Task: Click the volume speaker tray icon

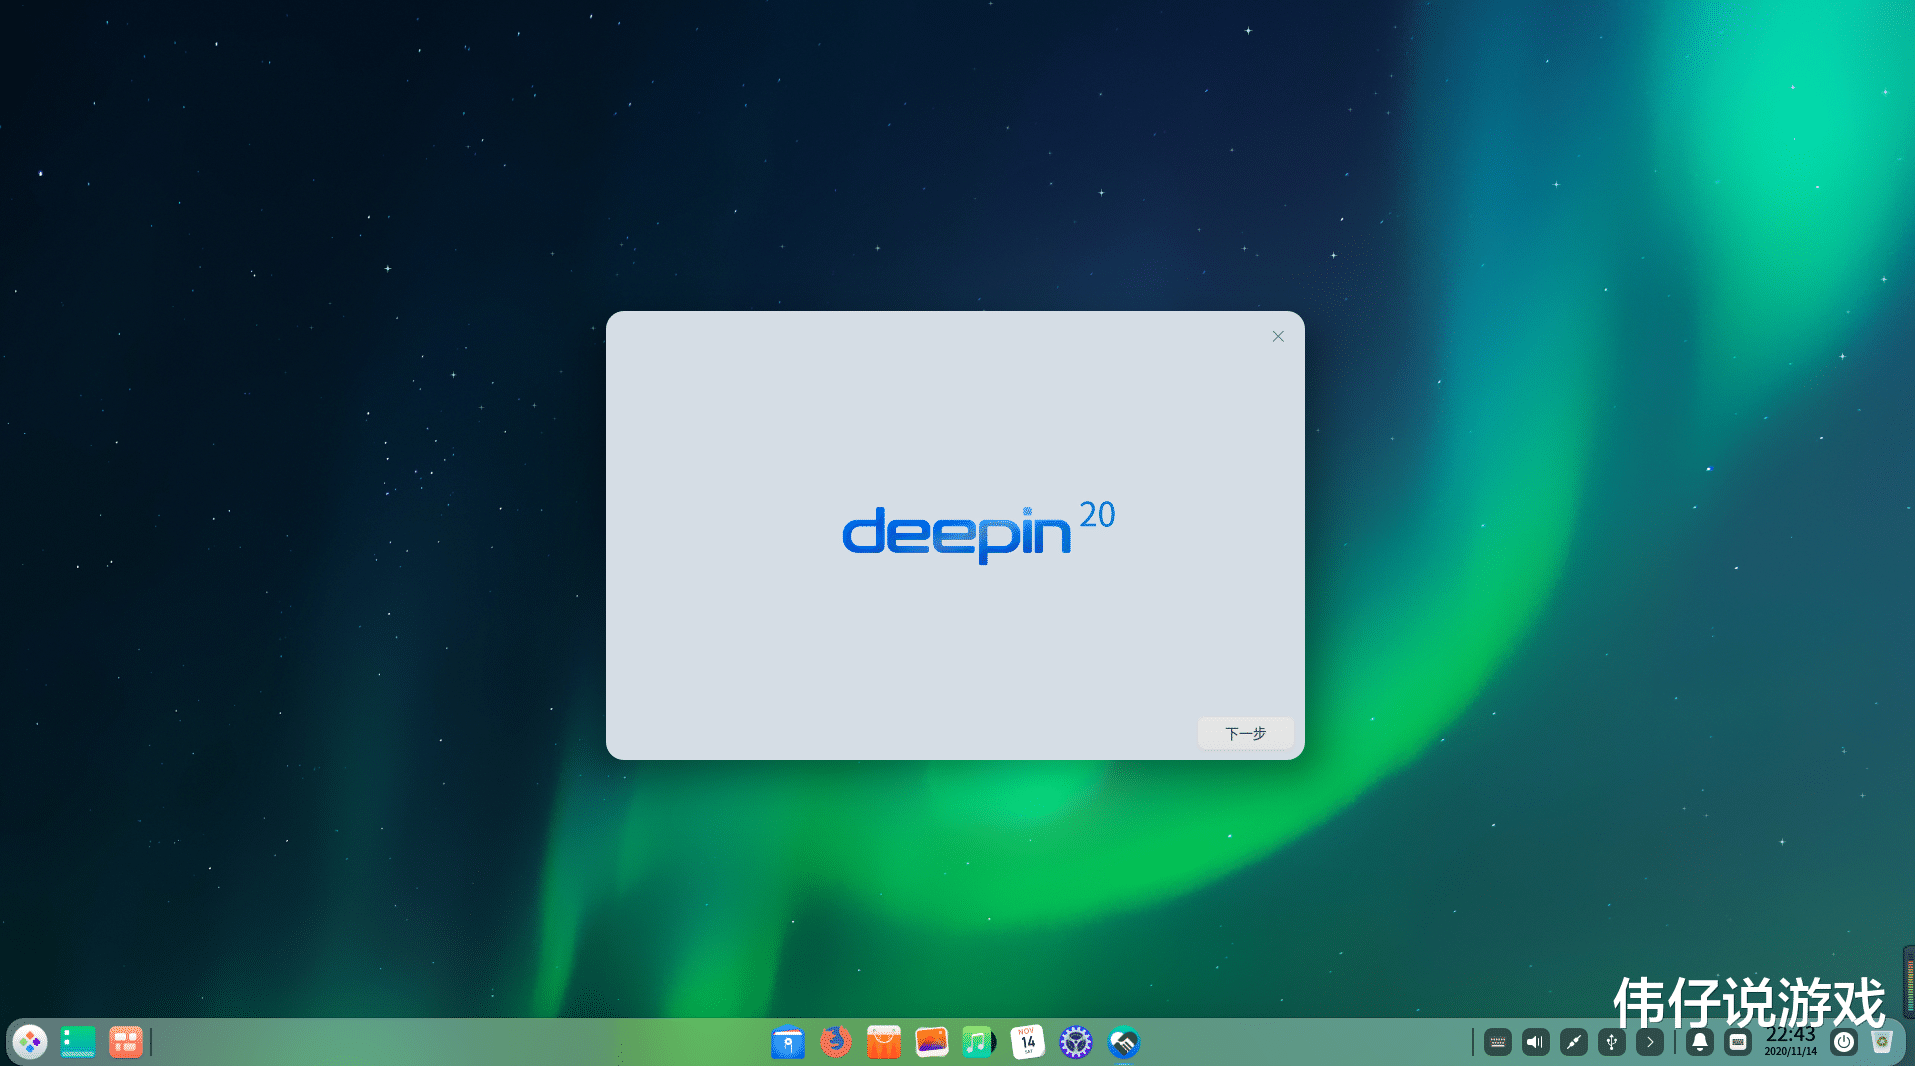Action: pos(1536,1042)
